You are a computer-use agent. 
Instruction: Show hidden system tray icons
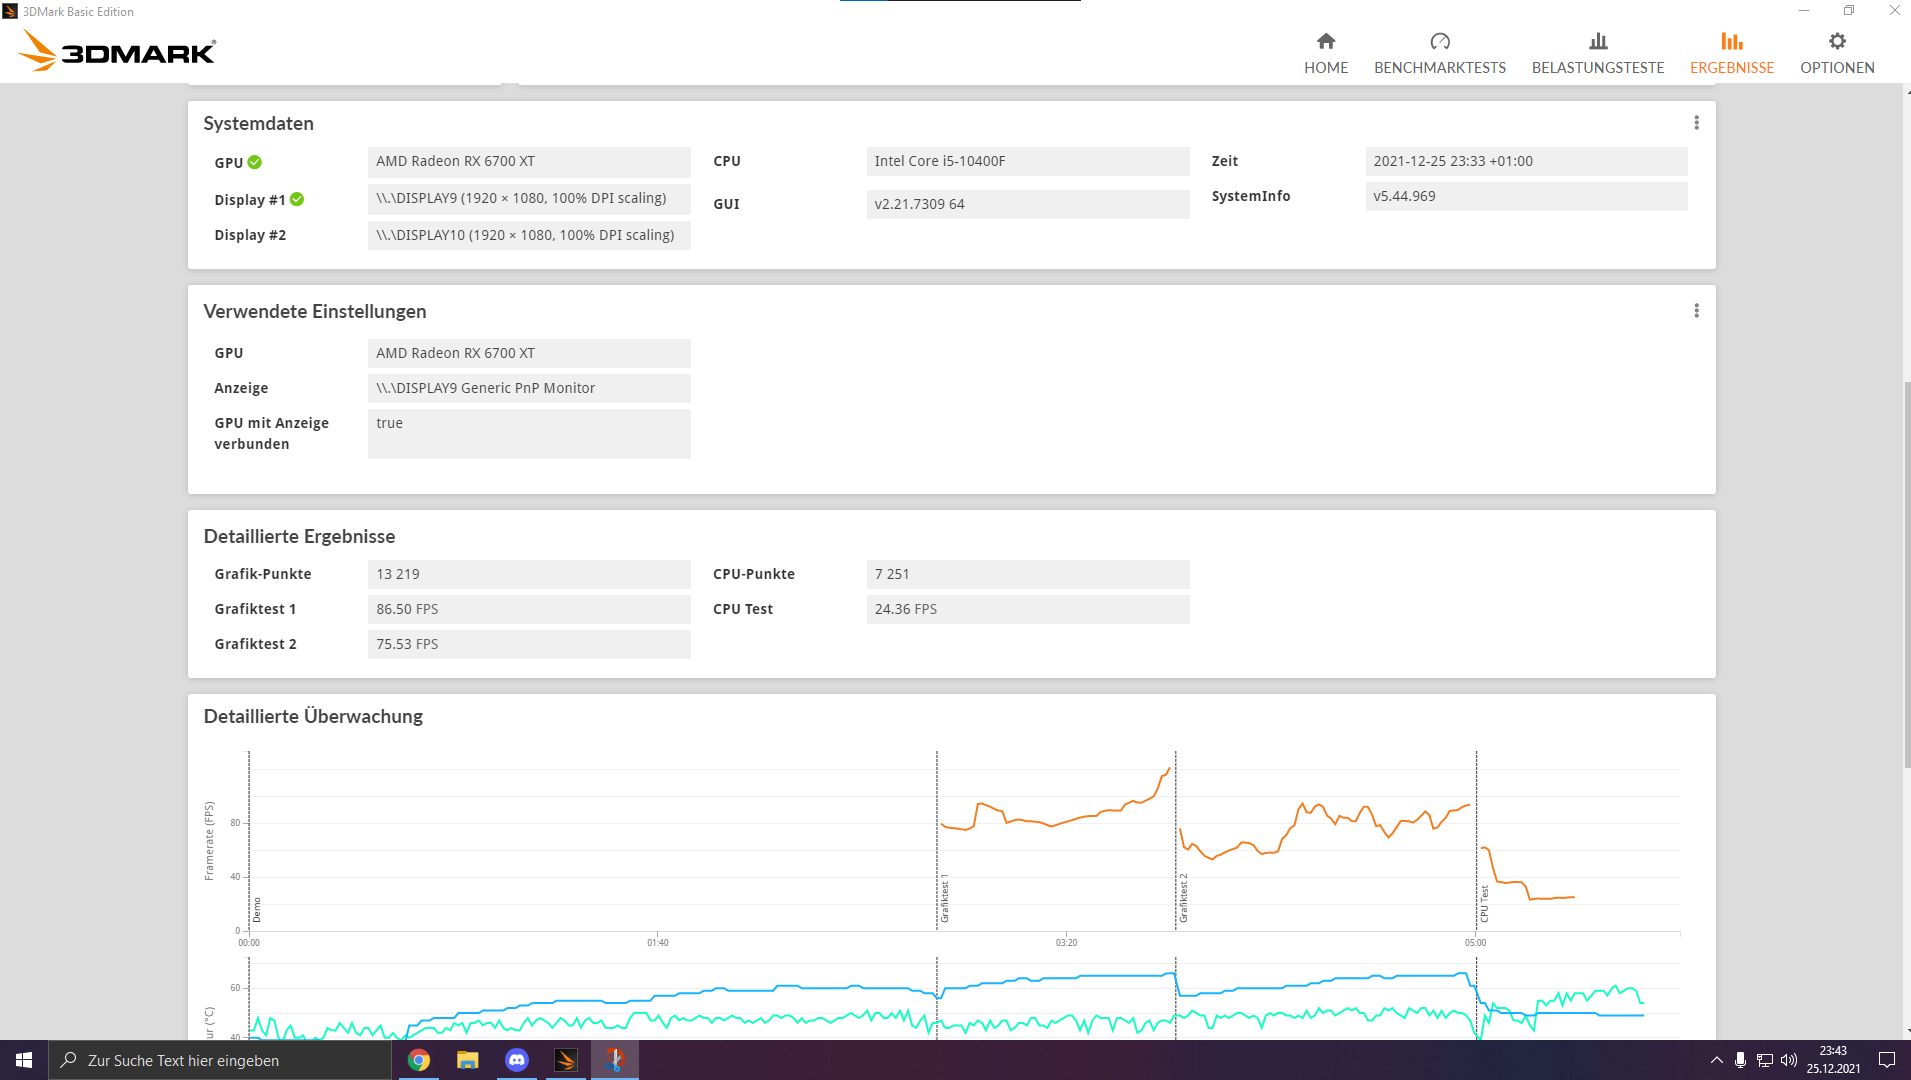click(1717, 1060)
